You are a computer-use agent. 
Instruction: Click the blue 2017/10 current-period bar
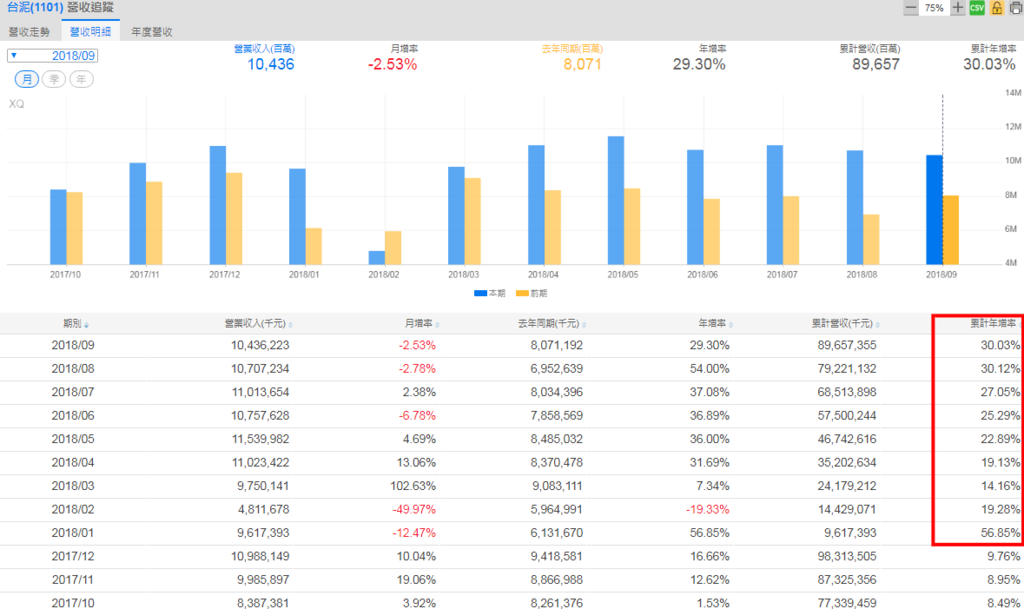(x=58, y=227)
